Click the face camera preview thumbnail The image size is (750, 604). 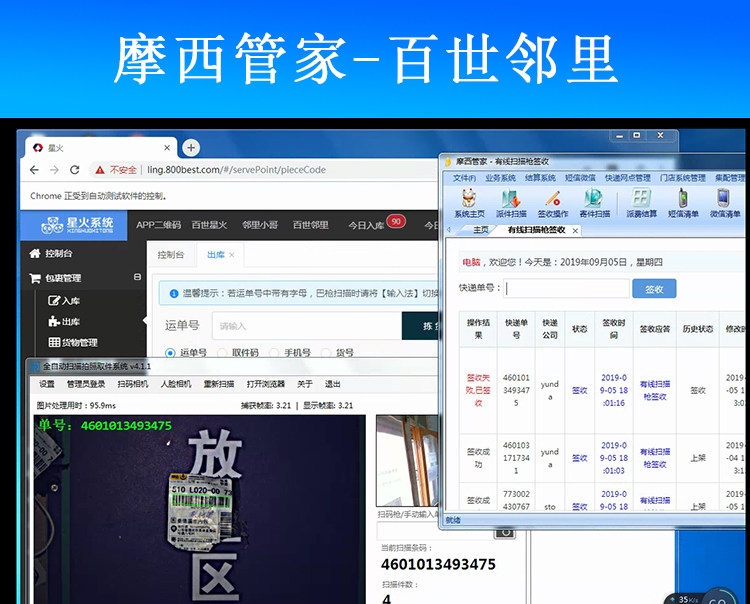point(407,461)
